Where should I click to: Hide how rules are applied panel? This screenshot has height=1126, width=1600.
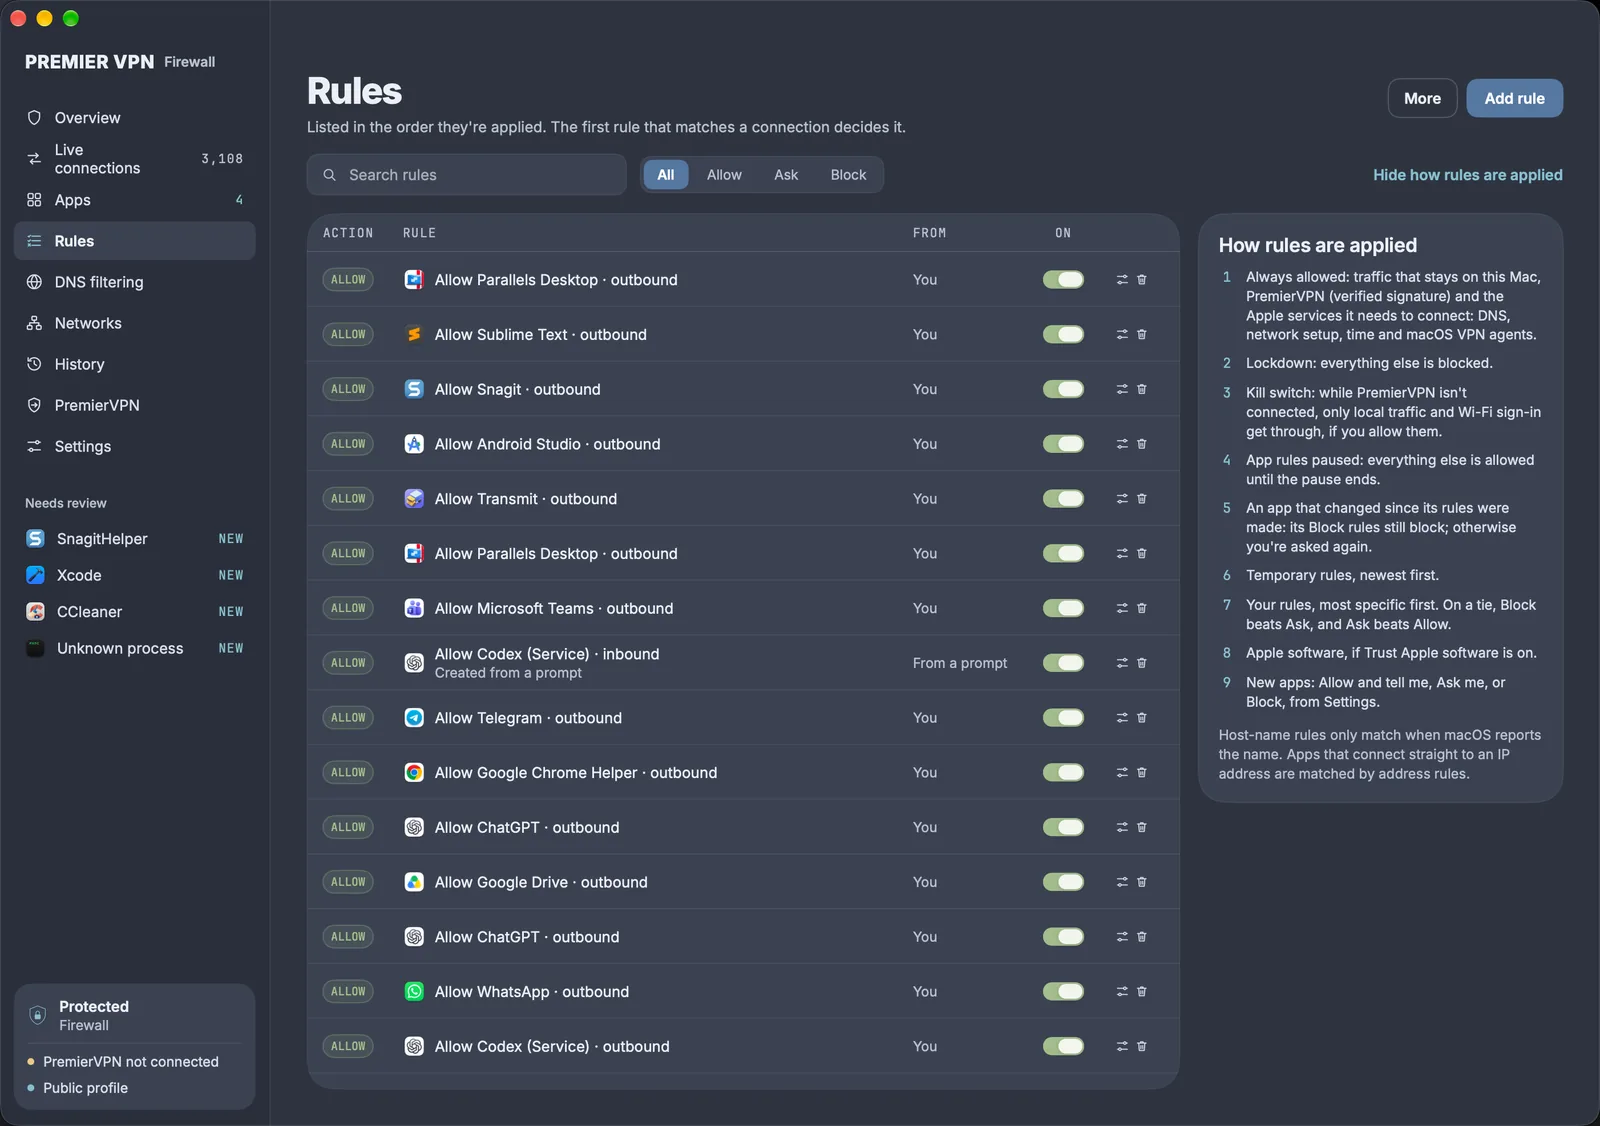[1467, 175]
